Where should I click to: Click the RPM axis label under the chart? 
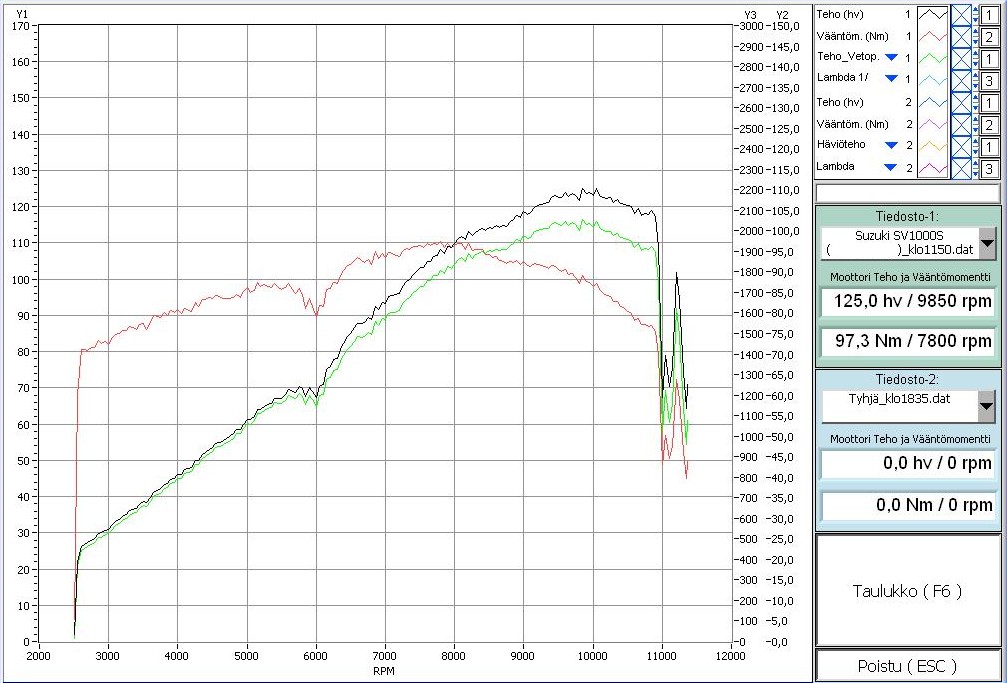coord(384,671)
